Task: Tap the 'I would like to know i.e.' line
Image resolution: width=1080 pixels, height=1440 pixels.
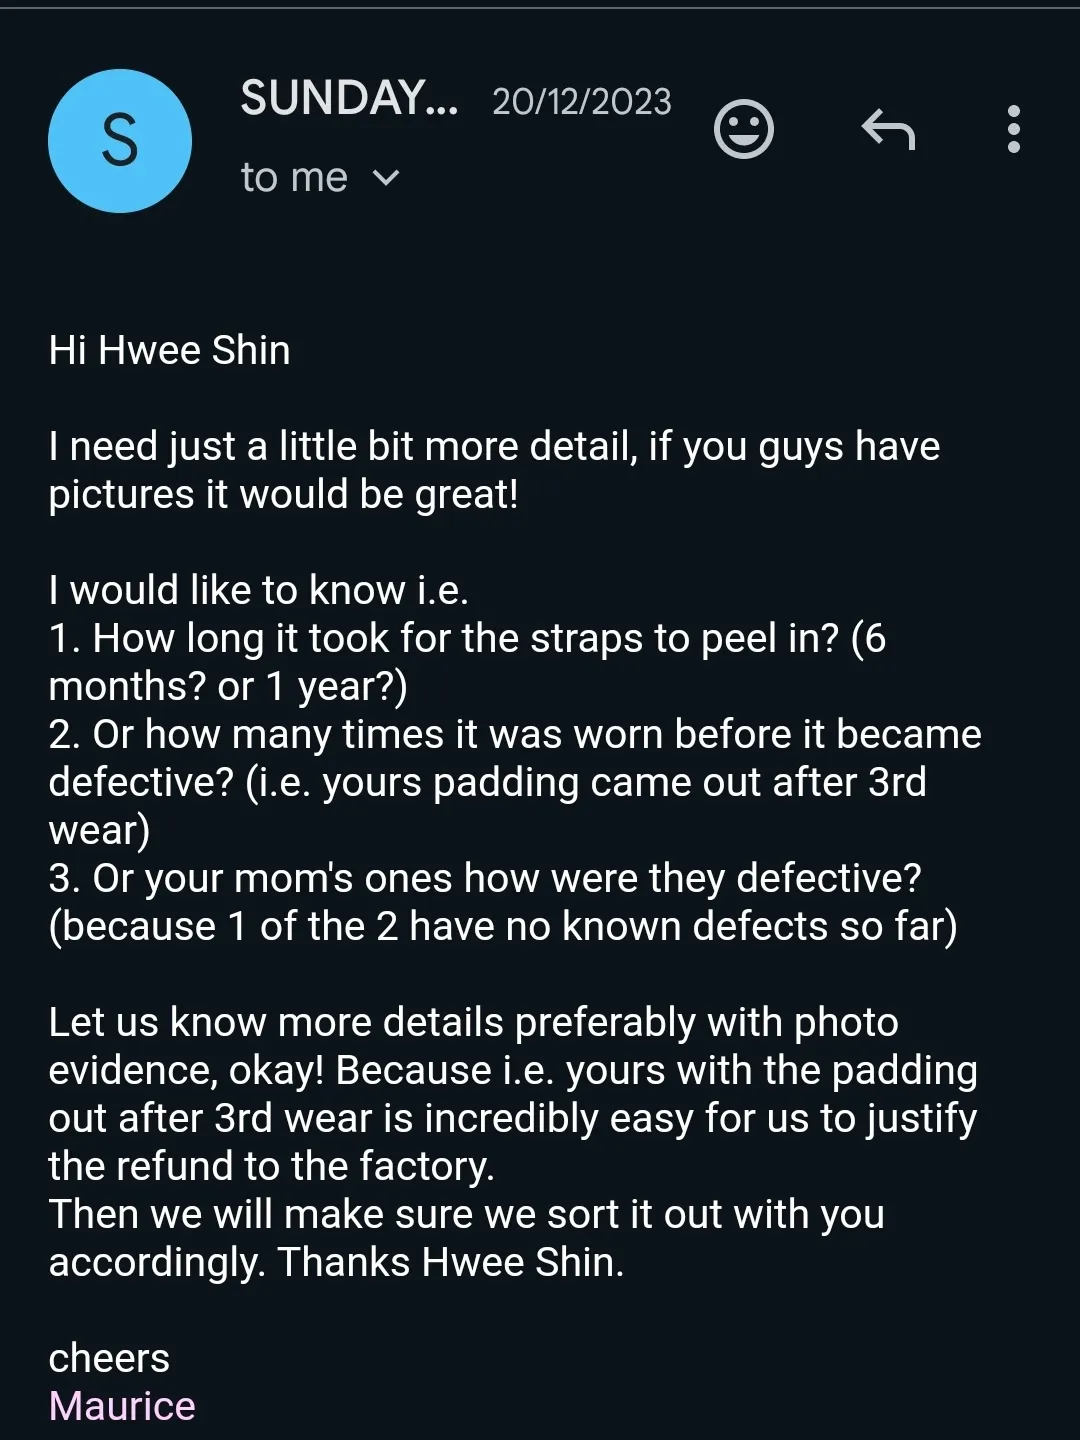Action: pos(258,591)
